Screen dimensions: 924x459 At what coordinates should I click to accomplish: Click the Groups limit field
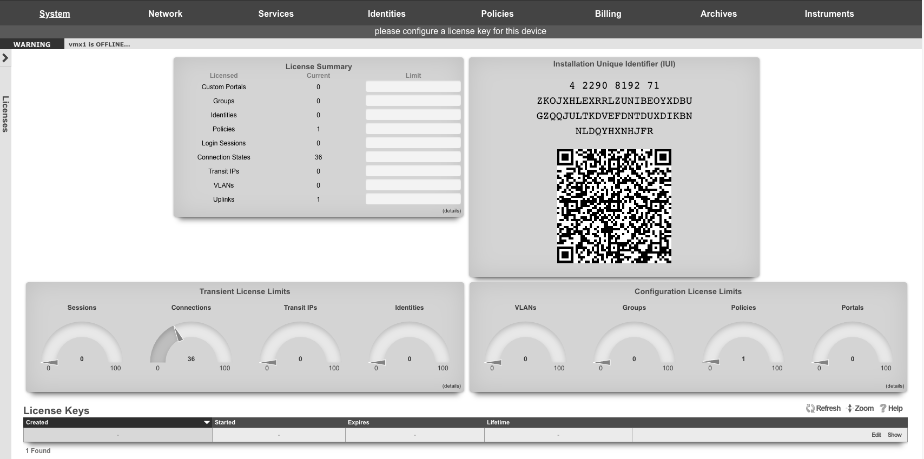[413, 101]
